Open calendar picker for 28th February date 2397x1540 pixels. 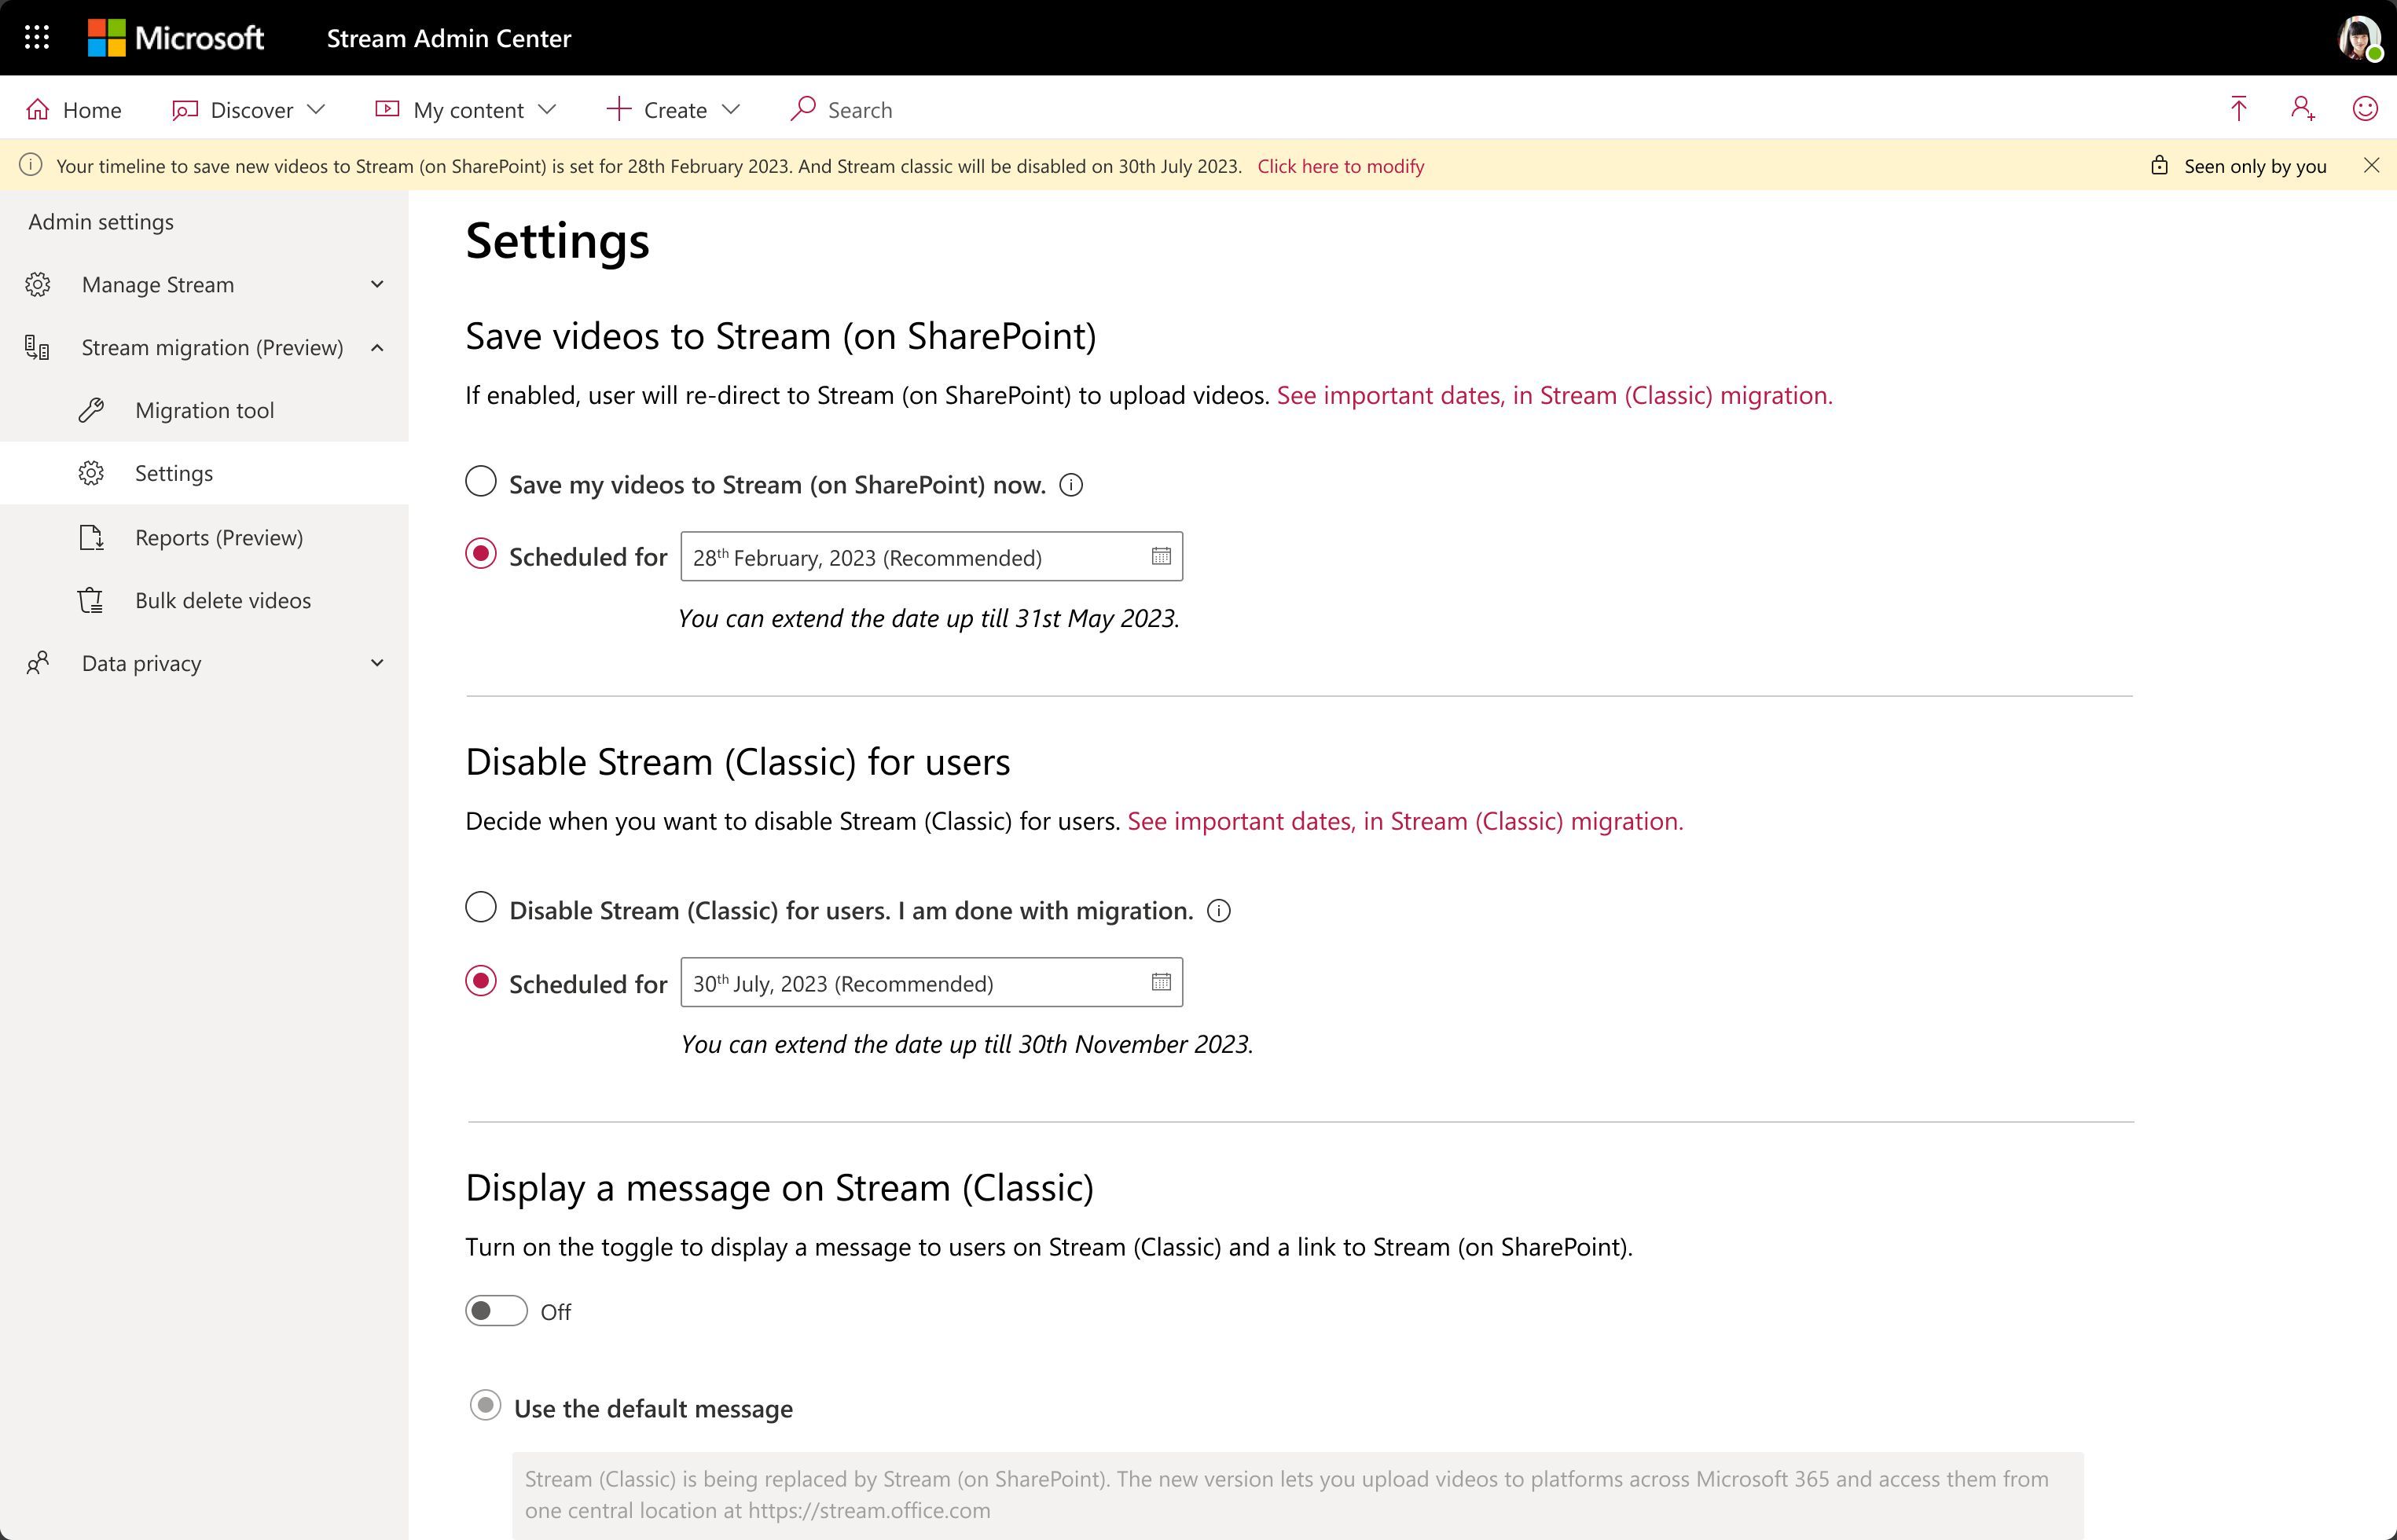click(1160, 557)
